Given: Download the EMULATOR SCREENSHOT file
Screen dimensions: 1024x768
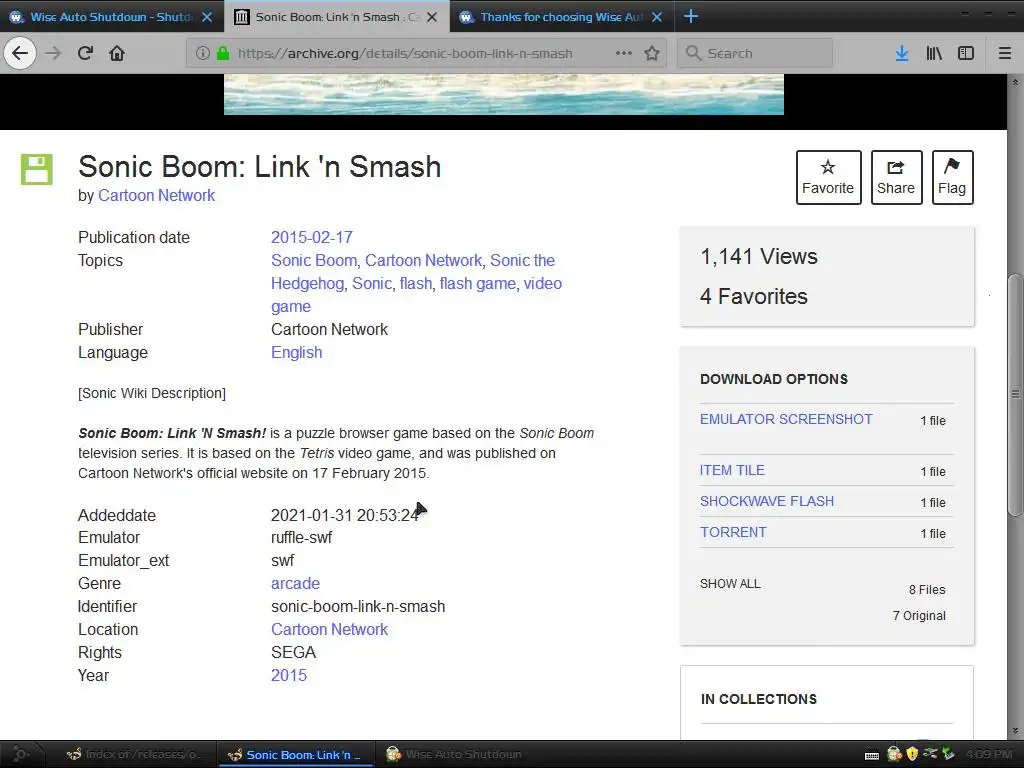Looking at the screenshot, I should point(786,419).
